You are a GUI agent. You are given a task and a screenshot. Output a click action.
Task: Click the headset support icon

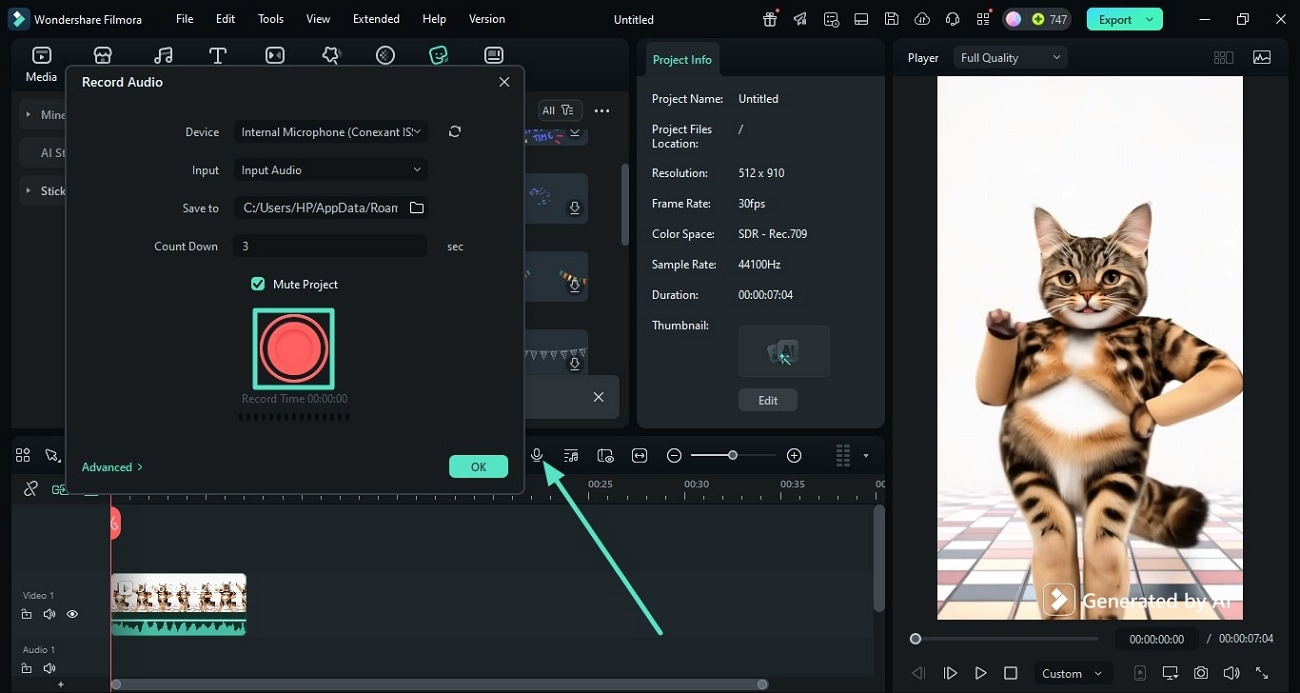953,19
